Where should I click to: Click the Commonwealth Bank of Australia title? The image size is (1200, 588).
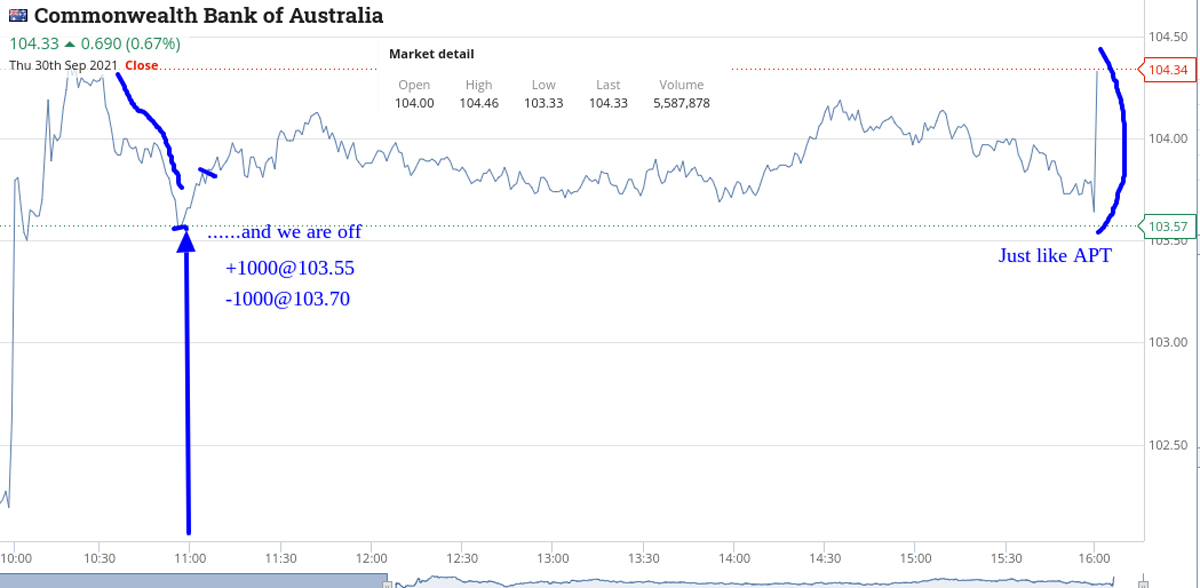click(x=209, y=16)
